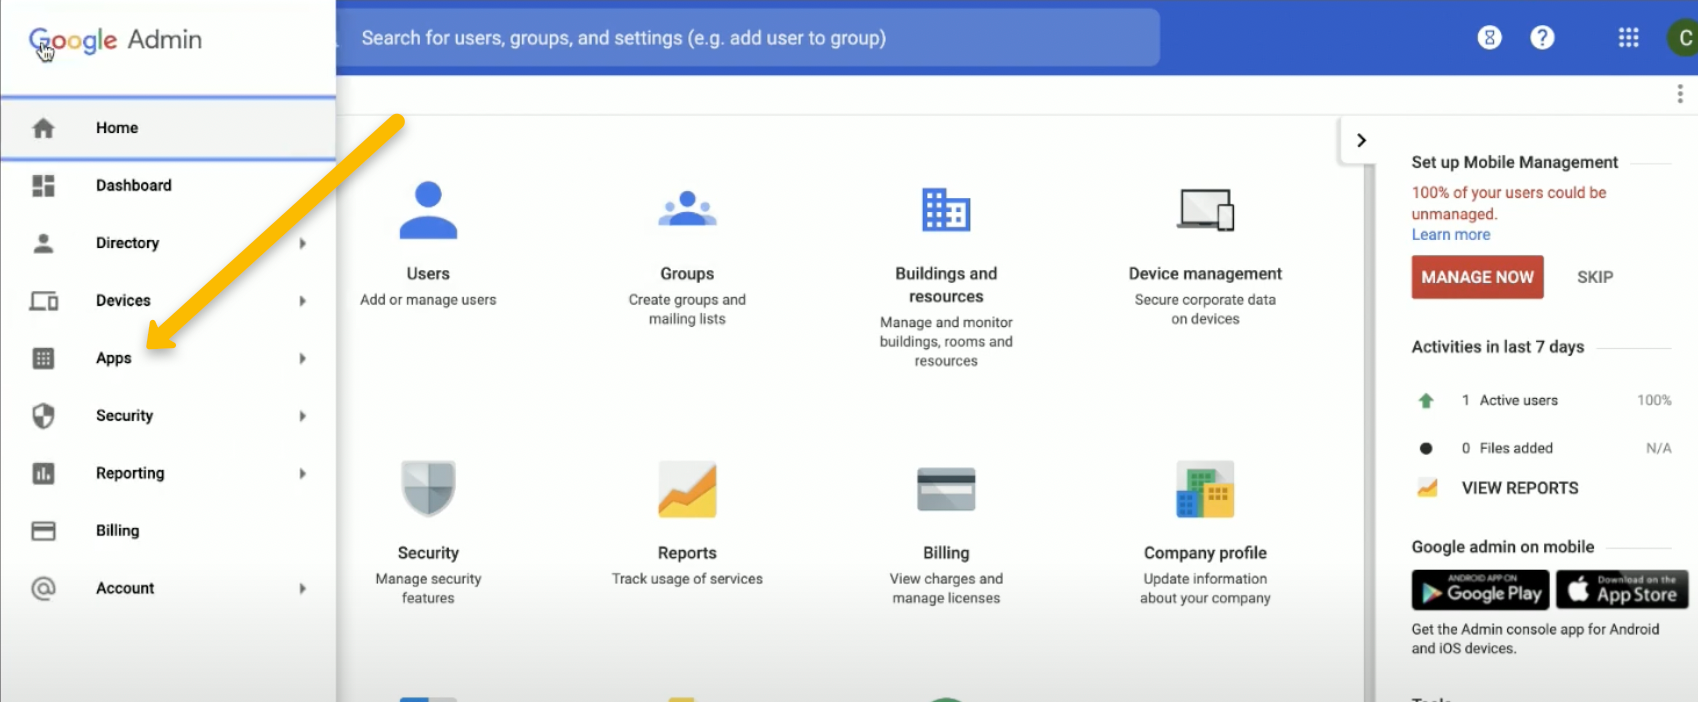Viewport: 1698px width, 702px height.
Task: Select Home in the navigation menu
Action: (168, 128)
